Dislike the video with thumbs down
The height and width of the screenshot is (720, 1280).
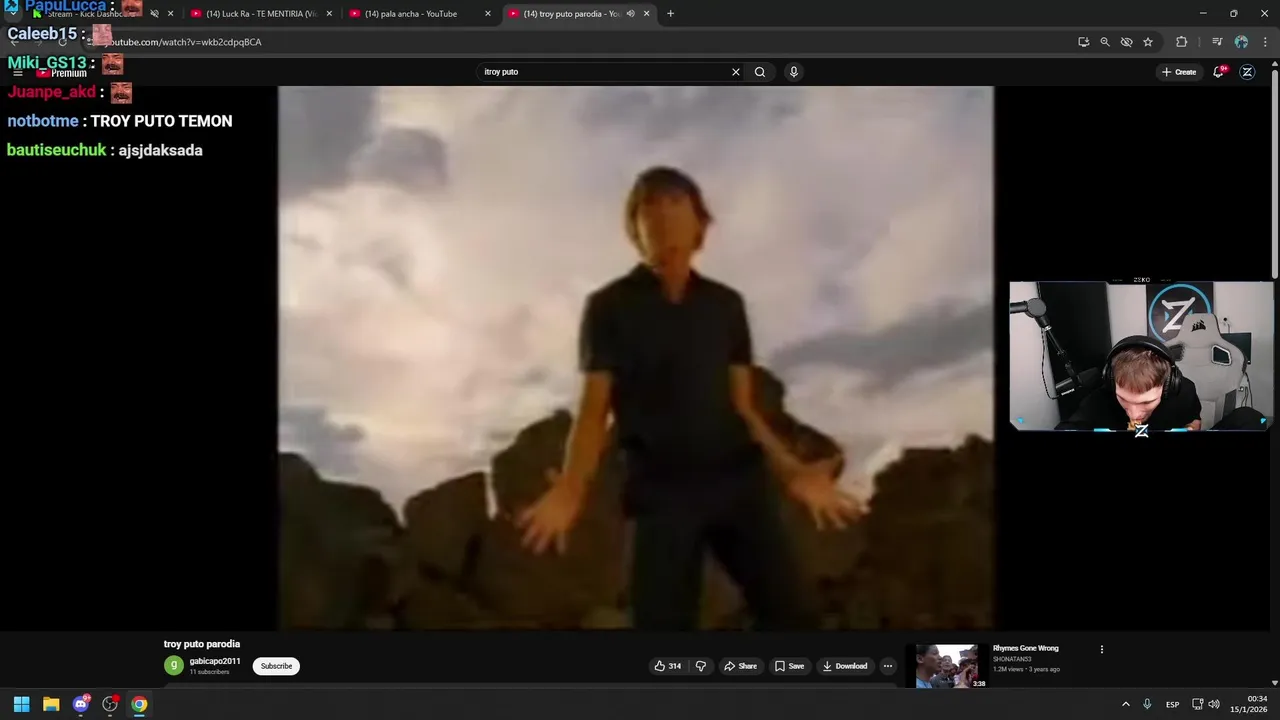(x=700, y=666)
